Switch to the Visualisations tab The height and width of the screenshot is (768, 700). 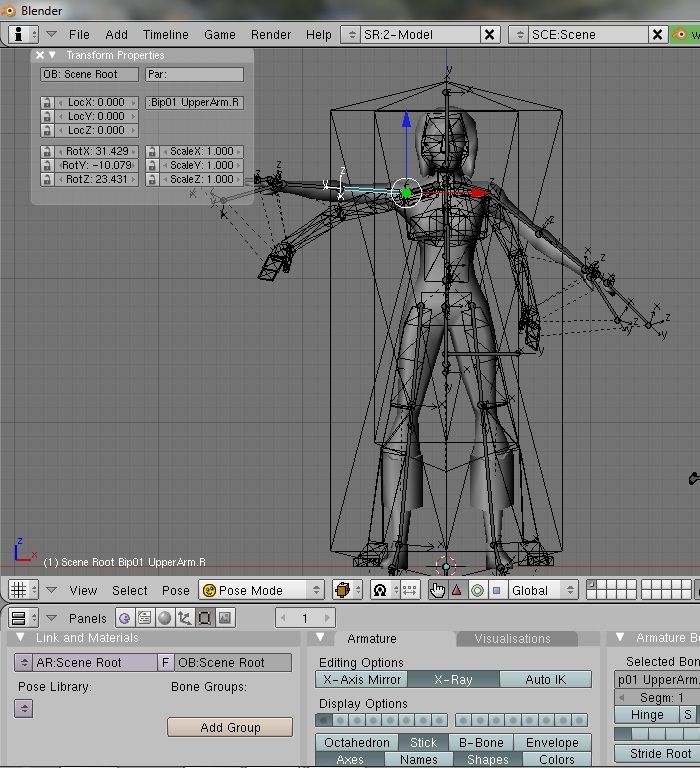[x=512, y=638]
